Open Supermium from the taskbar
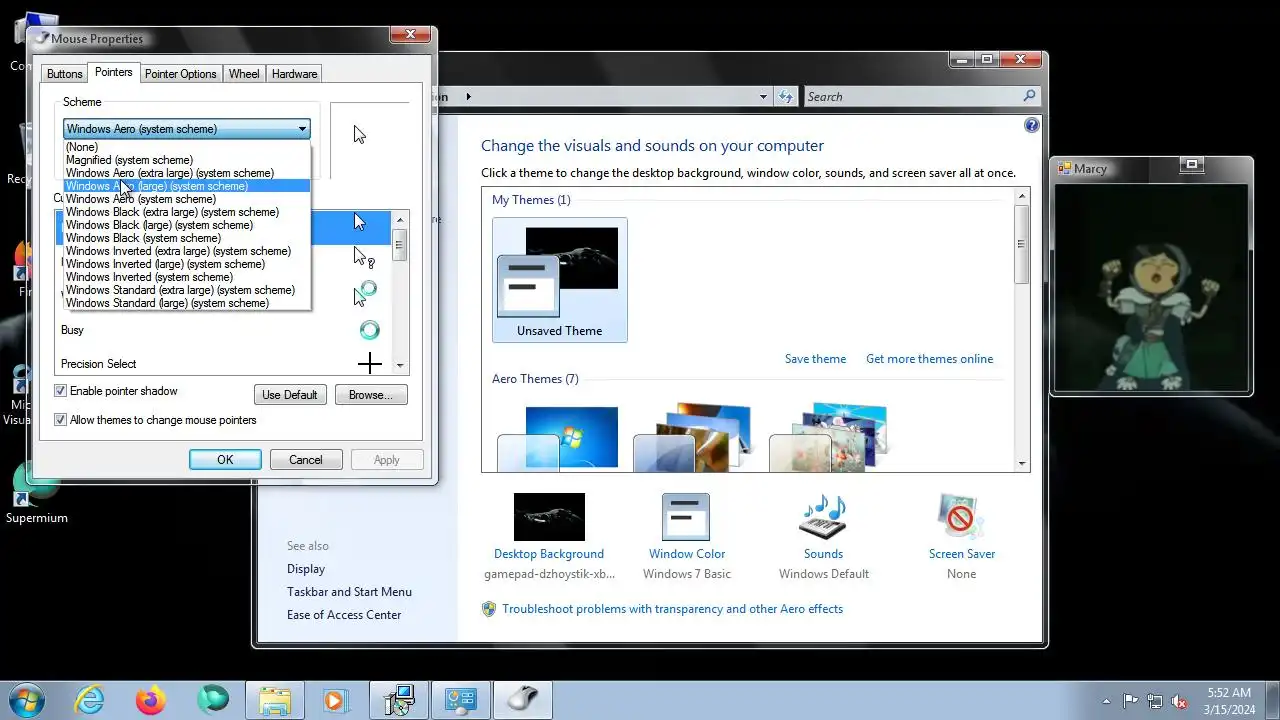Image resolution: width=1280 pixels, height=720 pixels. pyautogui.click(x=212, y=700)
